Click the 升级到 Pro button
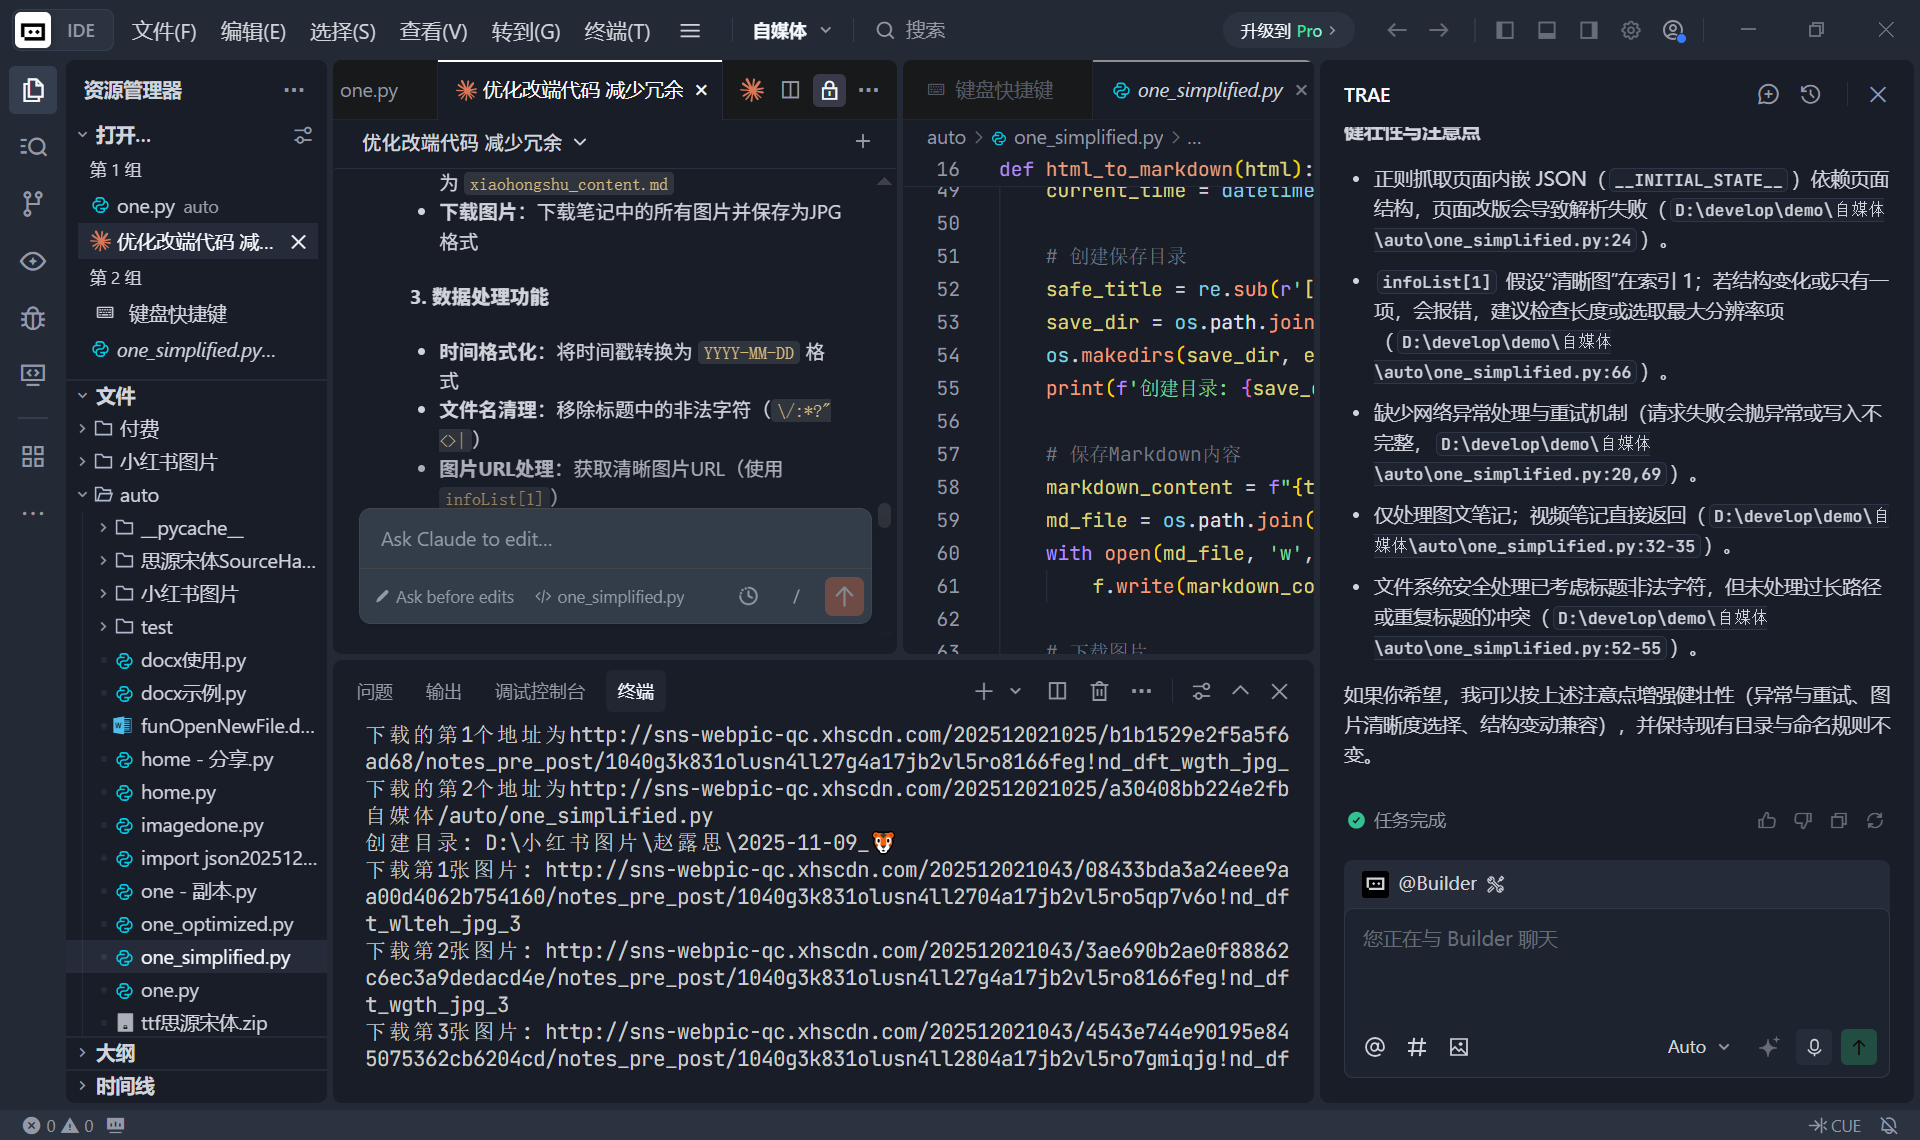This screenshot has width=1920, height=1140. pos(1287,30)
